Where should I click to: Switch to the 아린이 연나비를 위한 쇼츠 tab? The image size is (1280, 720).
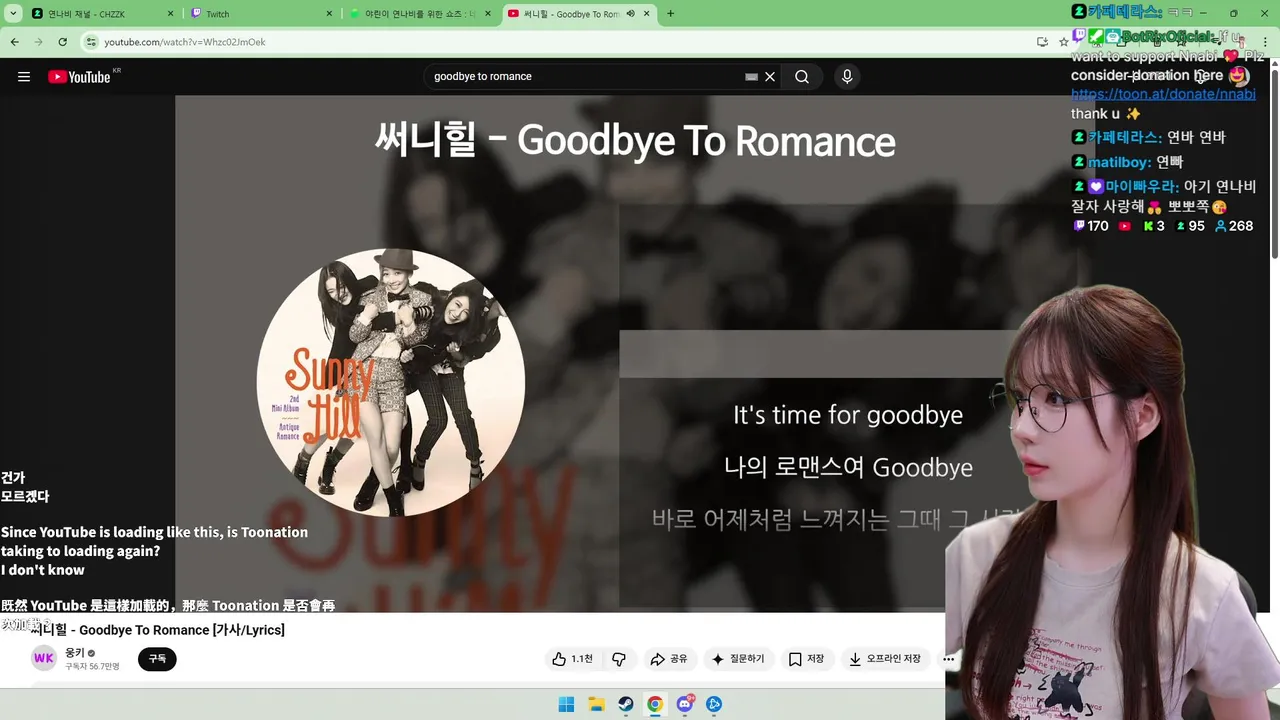[420, 14]
